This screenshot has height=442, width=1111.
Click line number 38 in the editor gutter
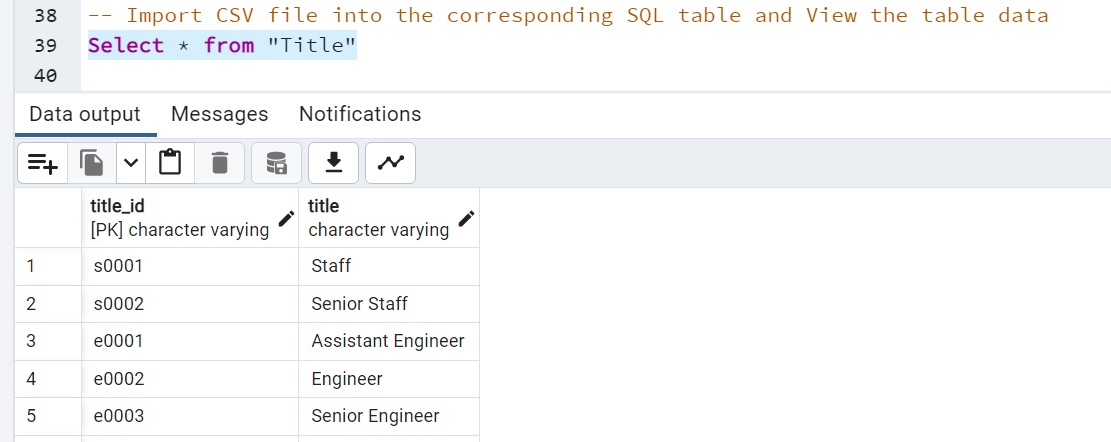[x=45, y=16]
